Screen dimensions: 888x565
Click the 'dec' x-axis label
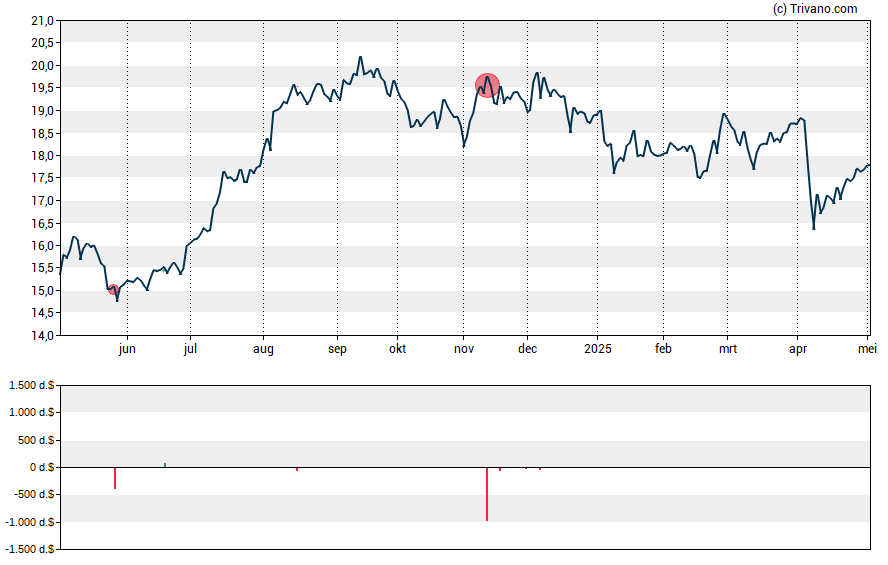click(x=527, y=349)
